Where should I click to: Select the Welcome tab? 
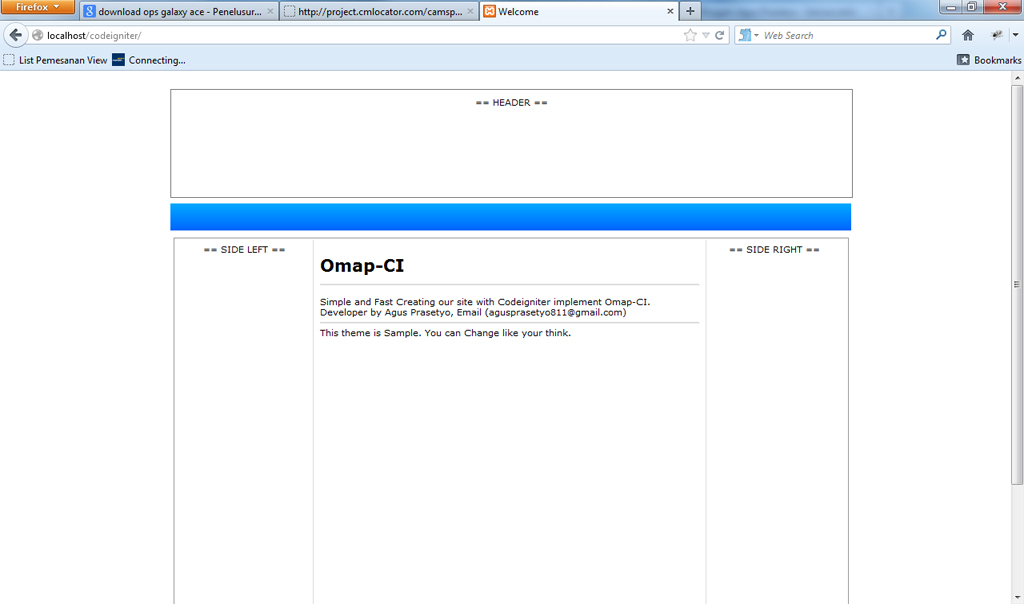coord(580,11)
